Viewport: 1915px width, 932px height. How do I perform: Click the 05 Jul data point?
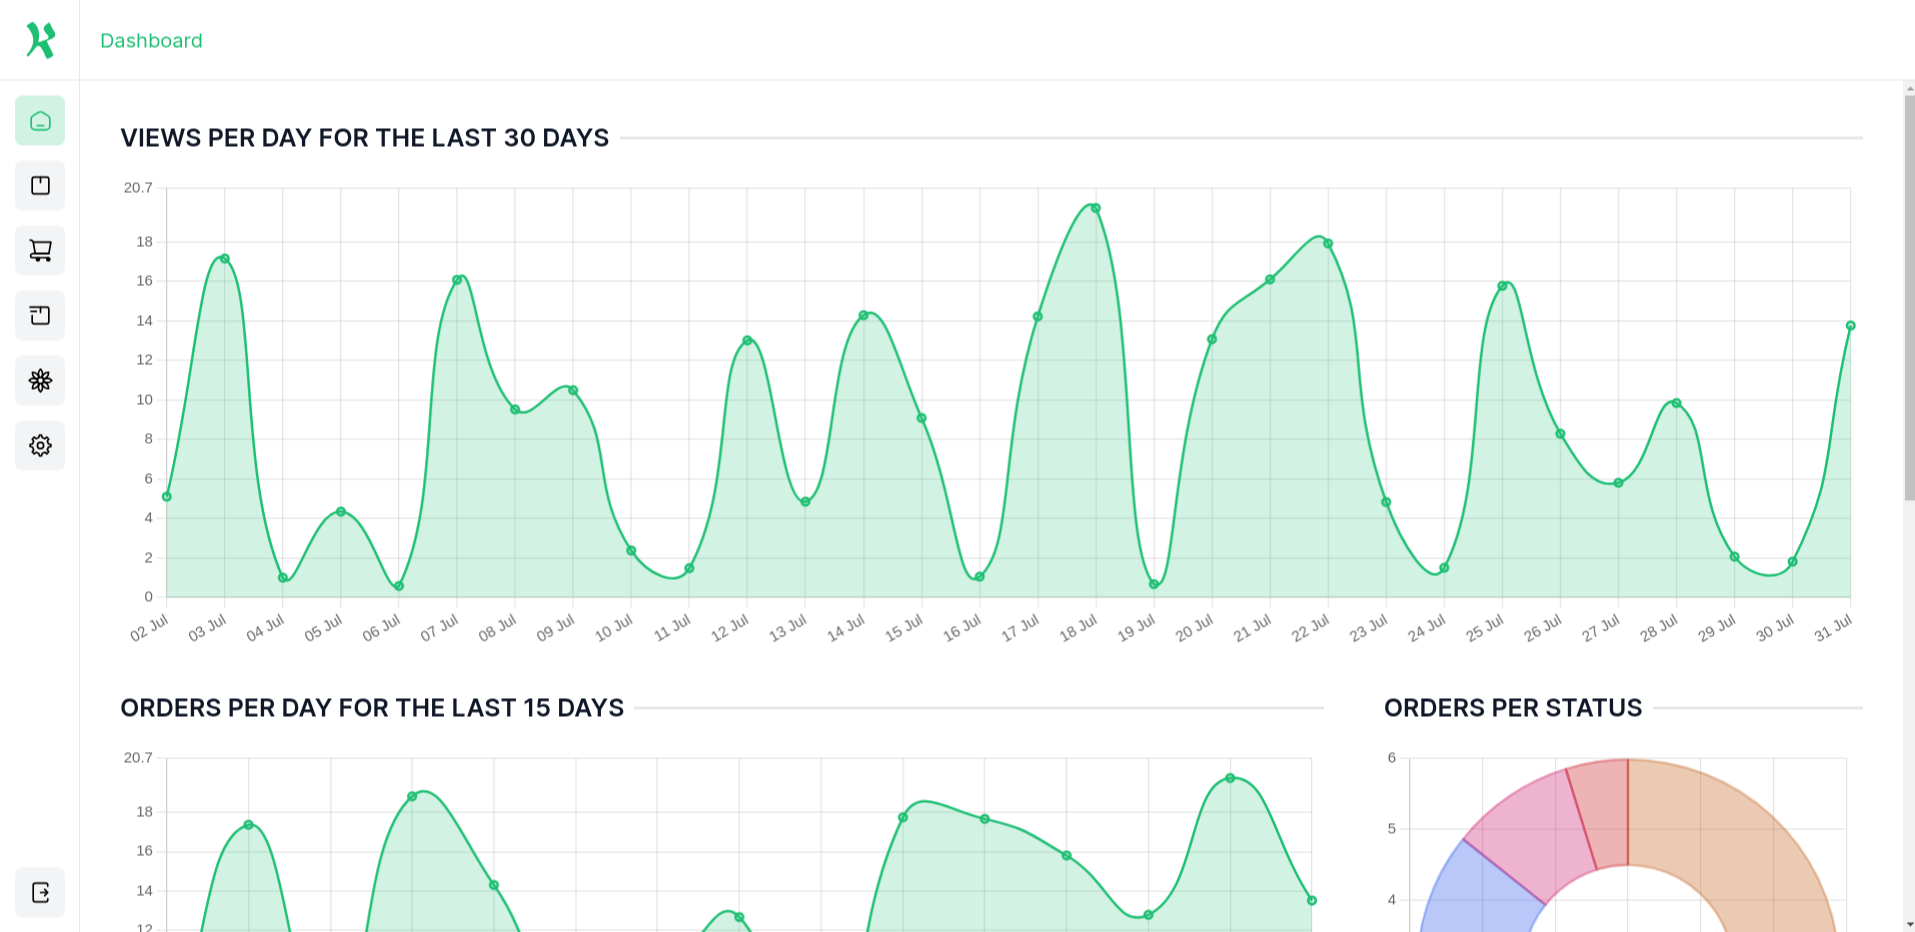[341, 511]
